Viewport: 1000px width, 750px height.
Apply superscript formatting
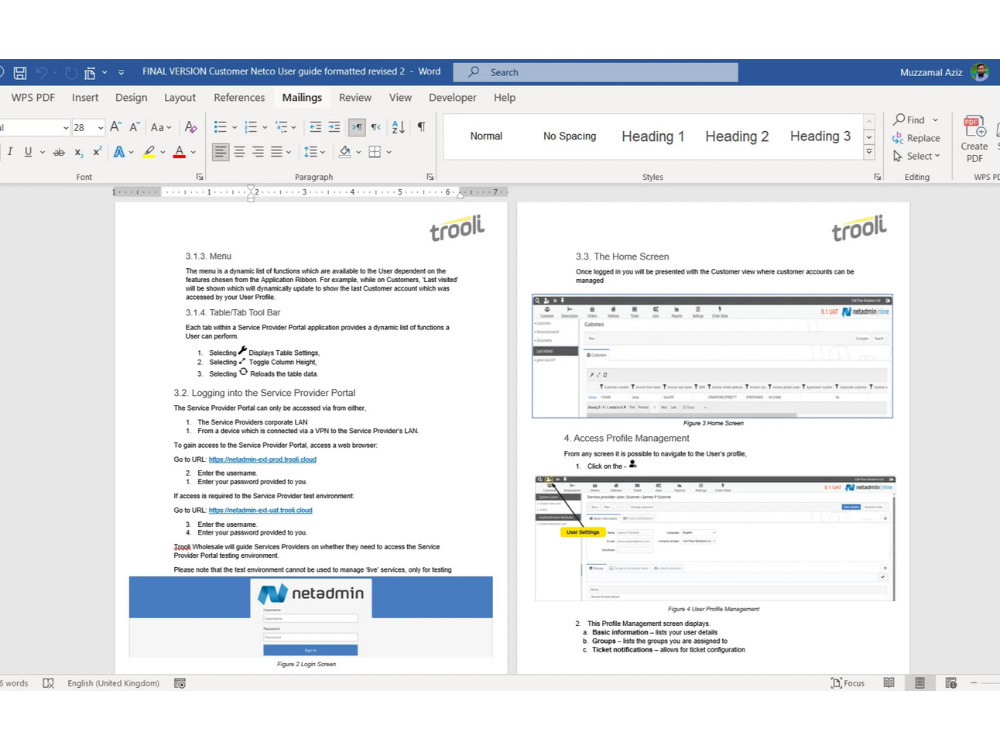click(97, 152)
